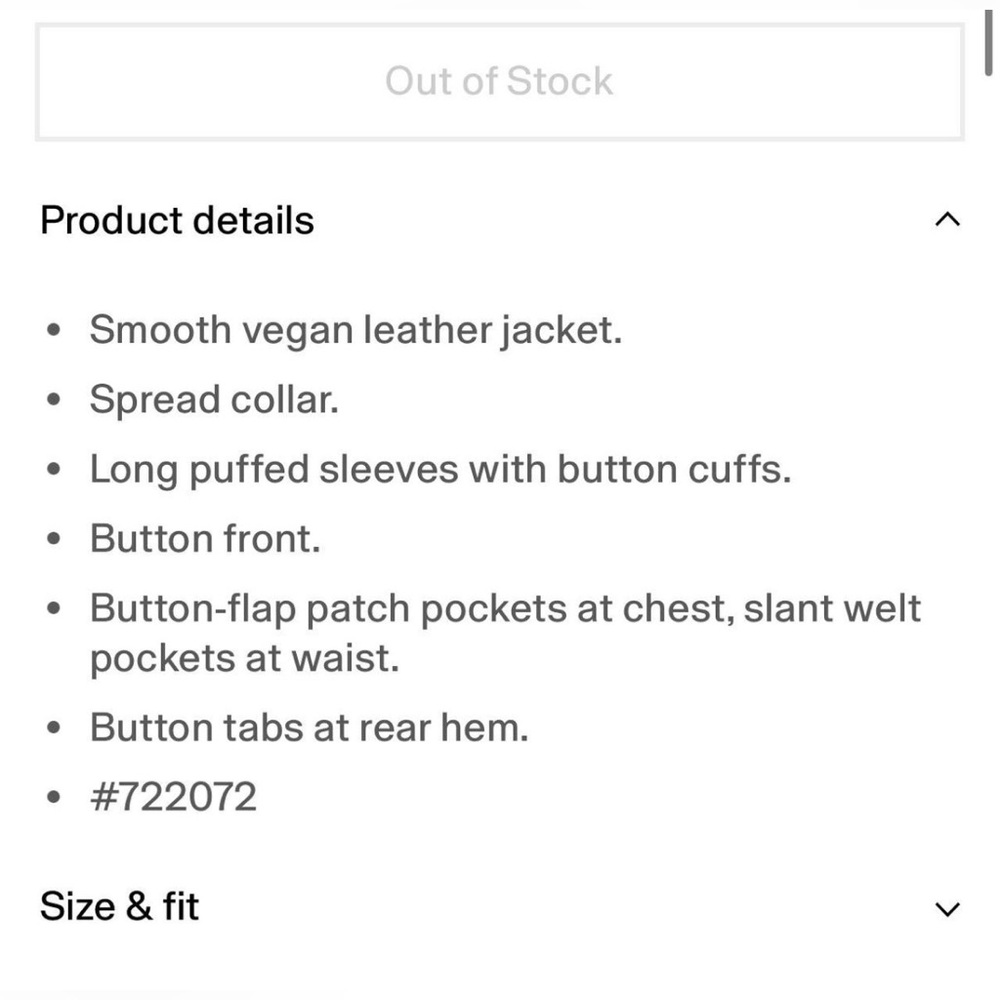Image resolution: width=1000 pixels, height=1000 pixels.
Task: Select the Button front bullet point
Action: pyautogui.click(x=204, y=537)
